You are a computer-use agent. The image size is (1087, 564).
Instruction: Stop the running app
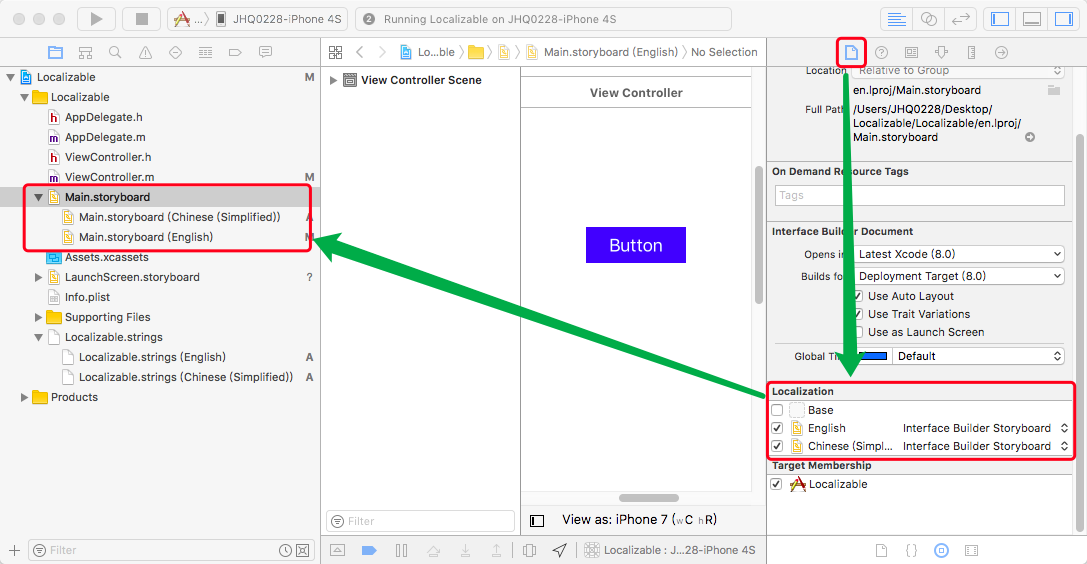pos(141,19)
